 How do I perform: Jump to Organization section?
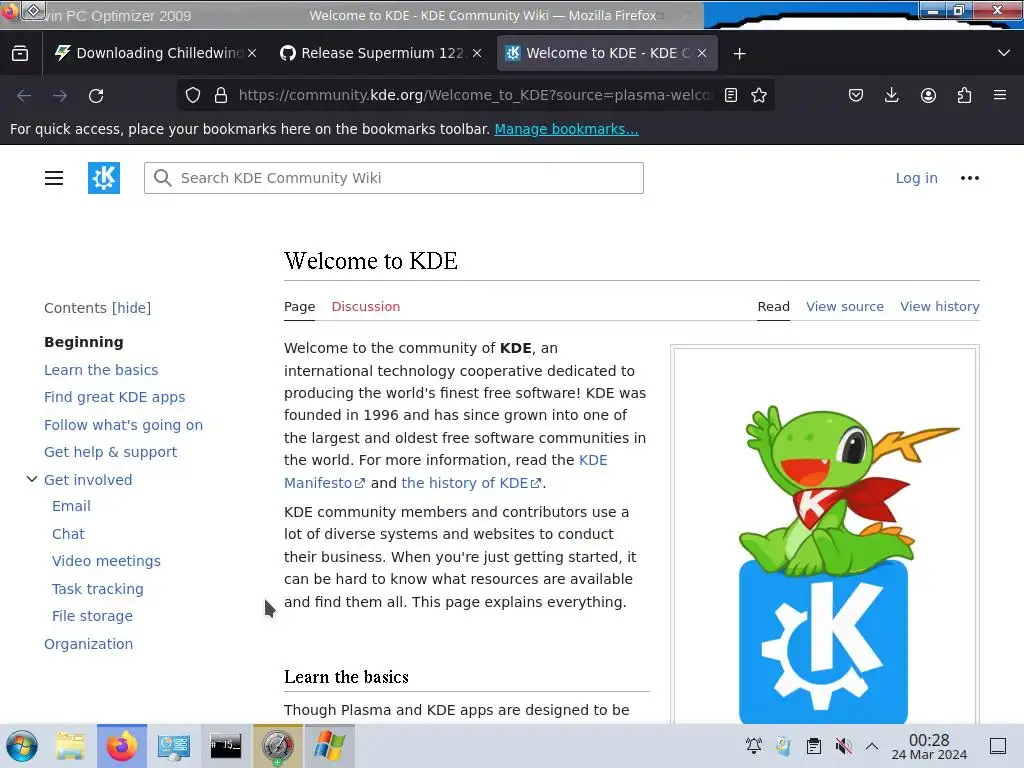[88, 644]
